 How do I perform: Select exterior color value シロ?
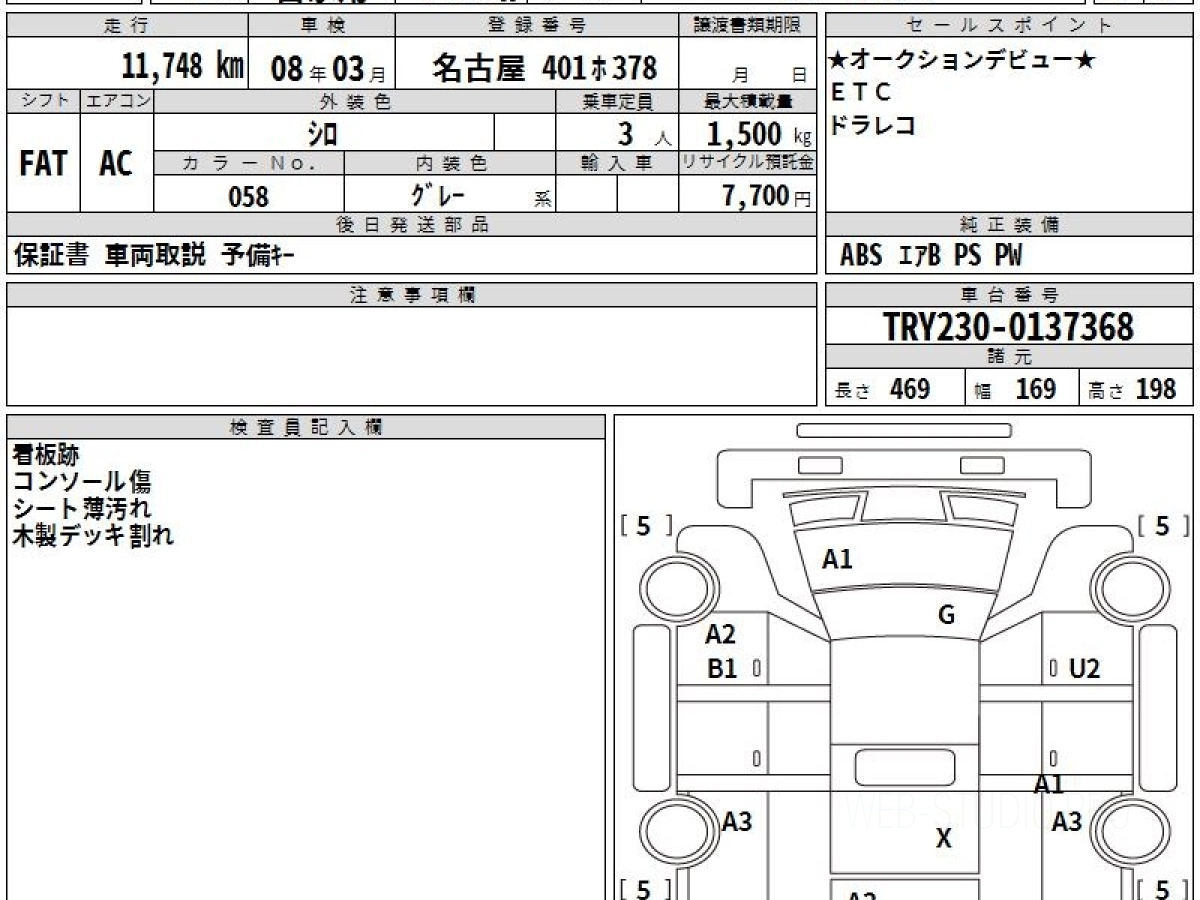(324, 133)
